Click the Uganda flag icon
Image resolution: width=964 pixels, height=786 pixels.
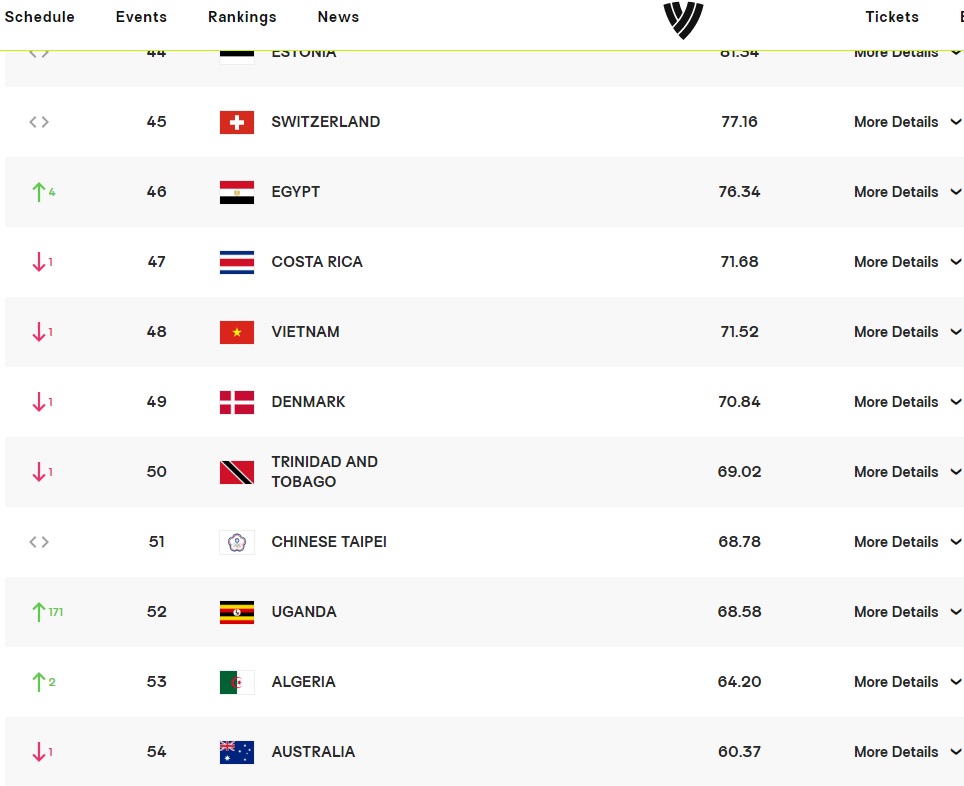click(x=237, y=613)
